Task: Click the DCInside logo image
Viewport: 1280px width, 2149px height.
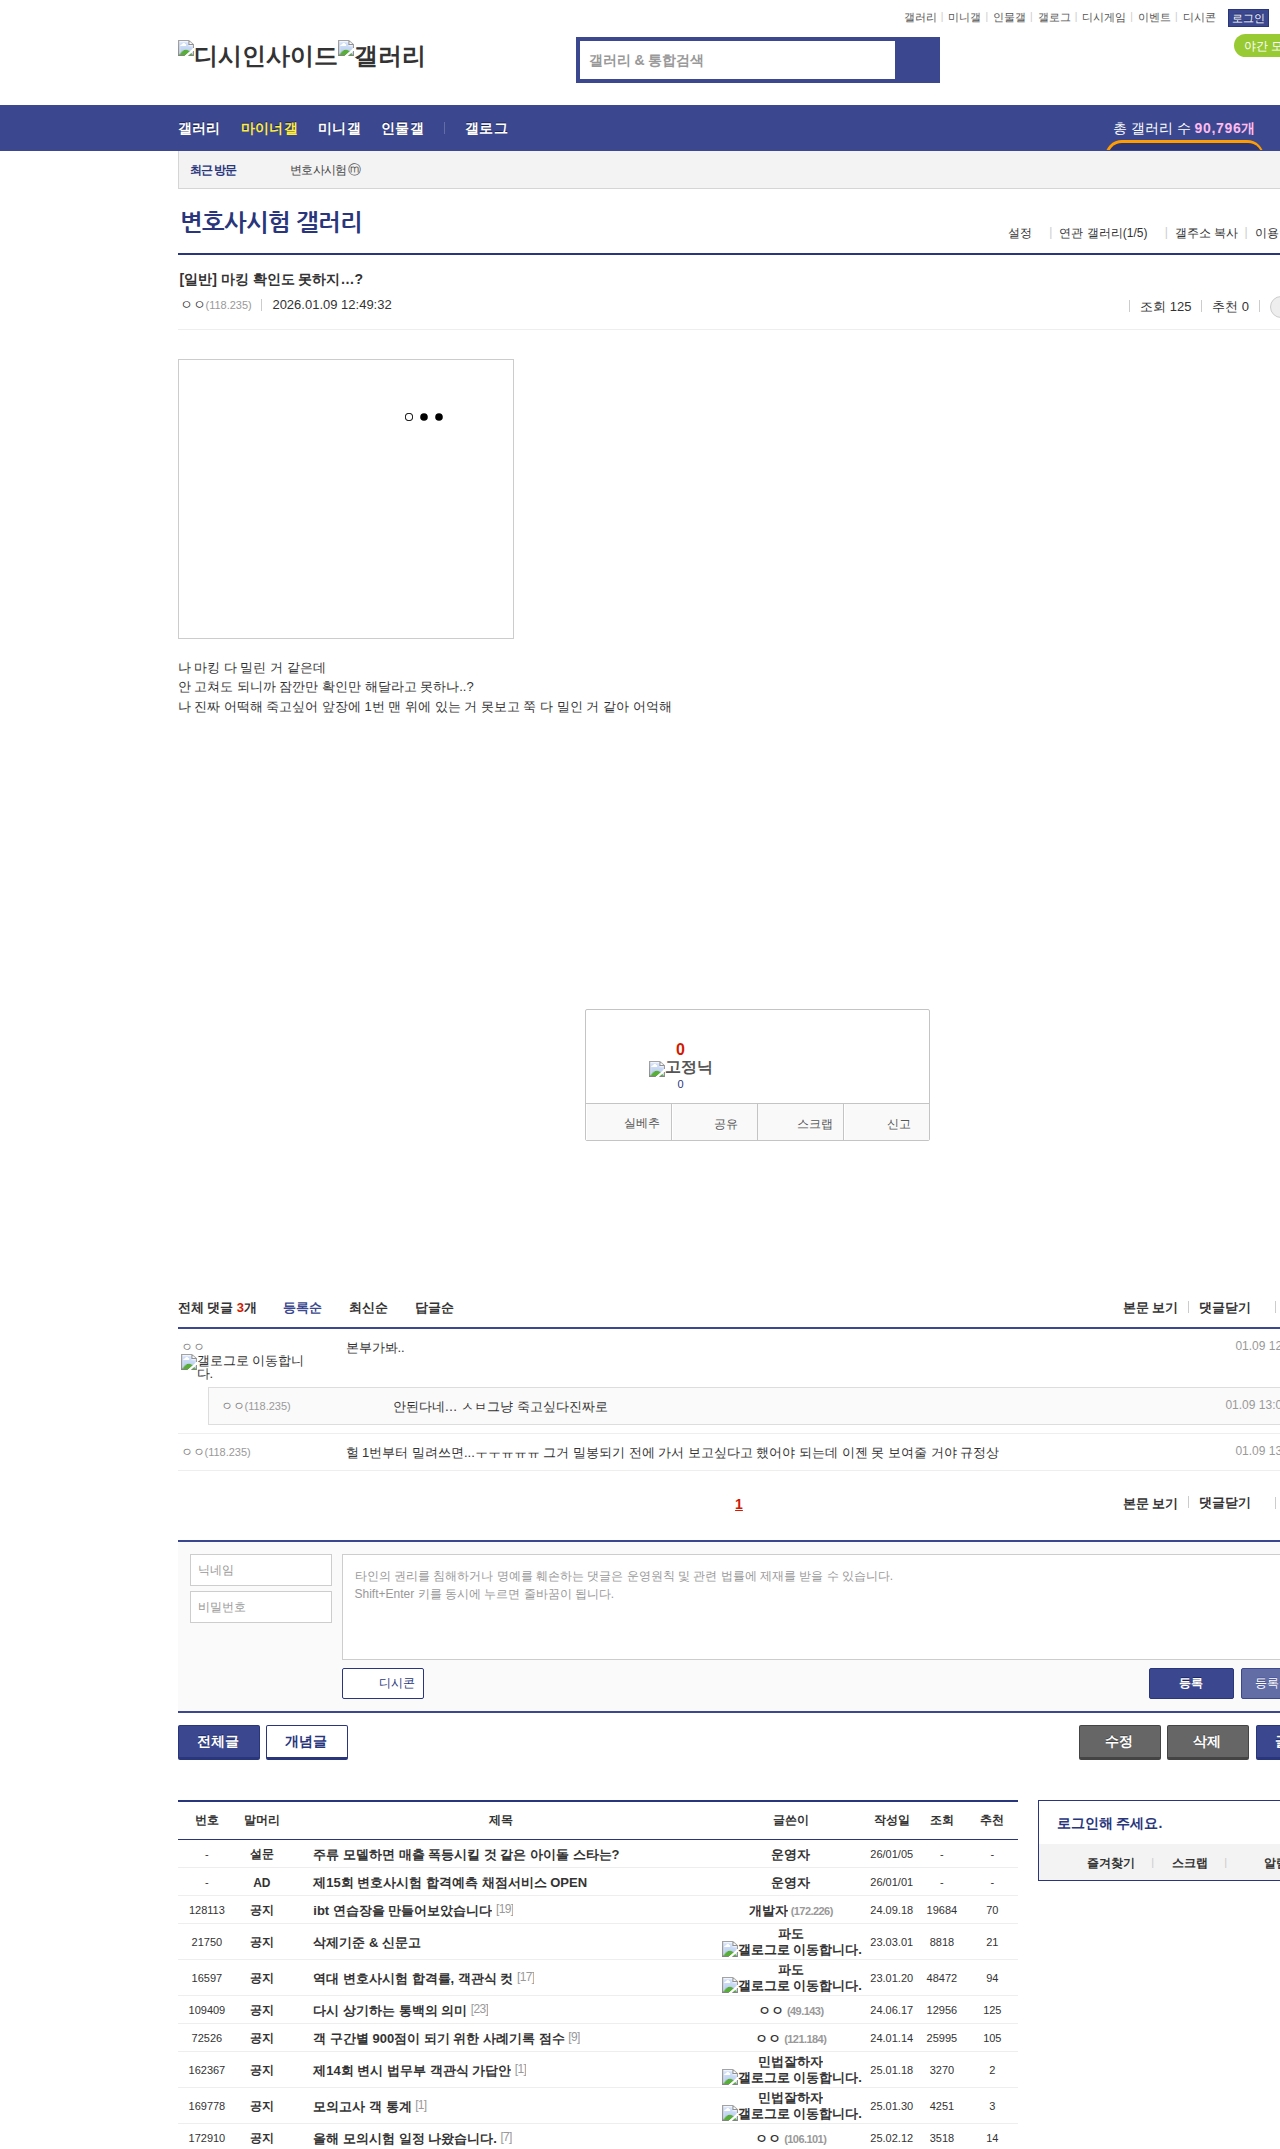Action: 257,55
